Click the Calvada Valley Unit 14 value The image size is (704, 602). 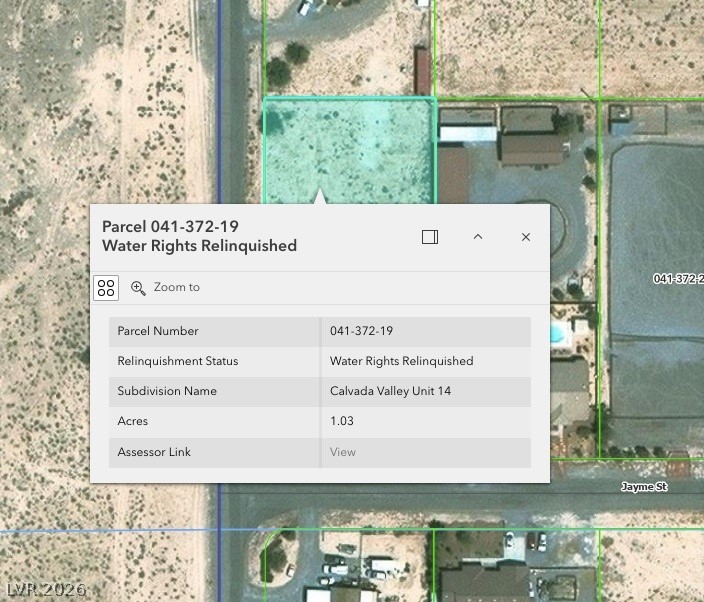tap(390, 391)
